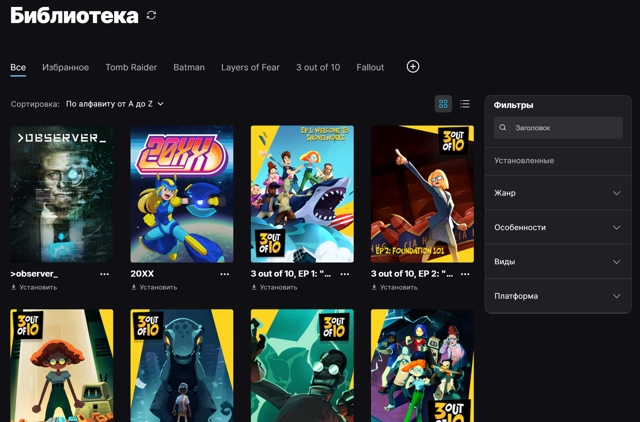This screenshot has width=640, height=422.
Task: Open the 20XX game cover
Action: (x=182, y=194)
